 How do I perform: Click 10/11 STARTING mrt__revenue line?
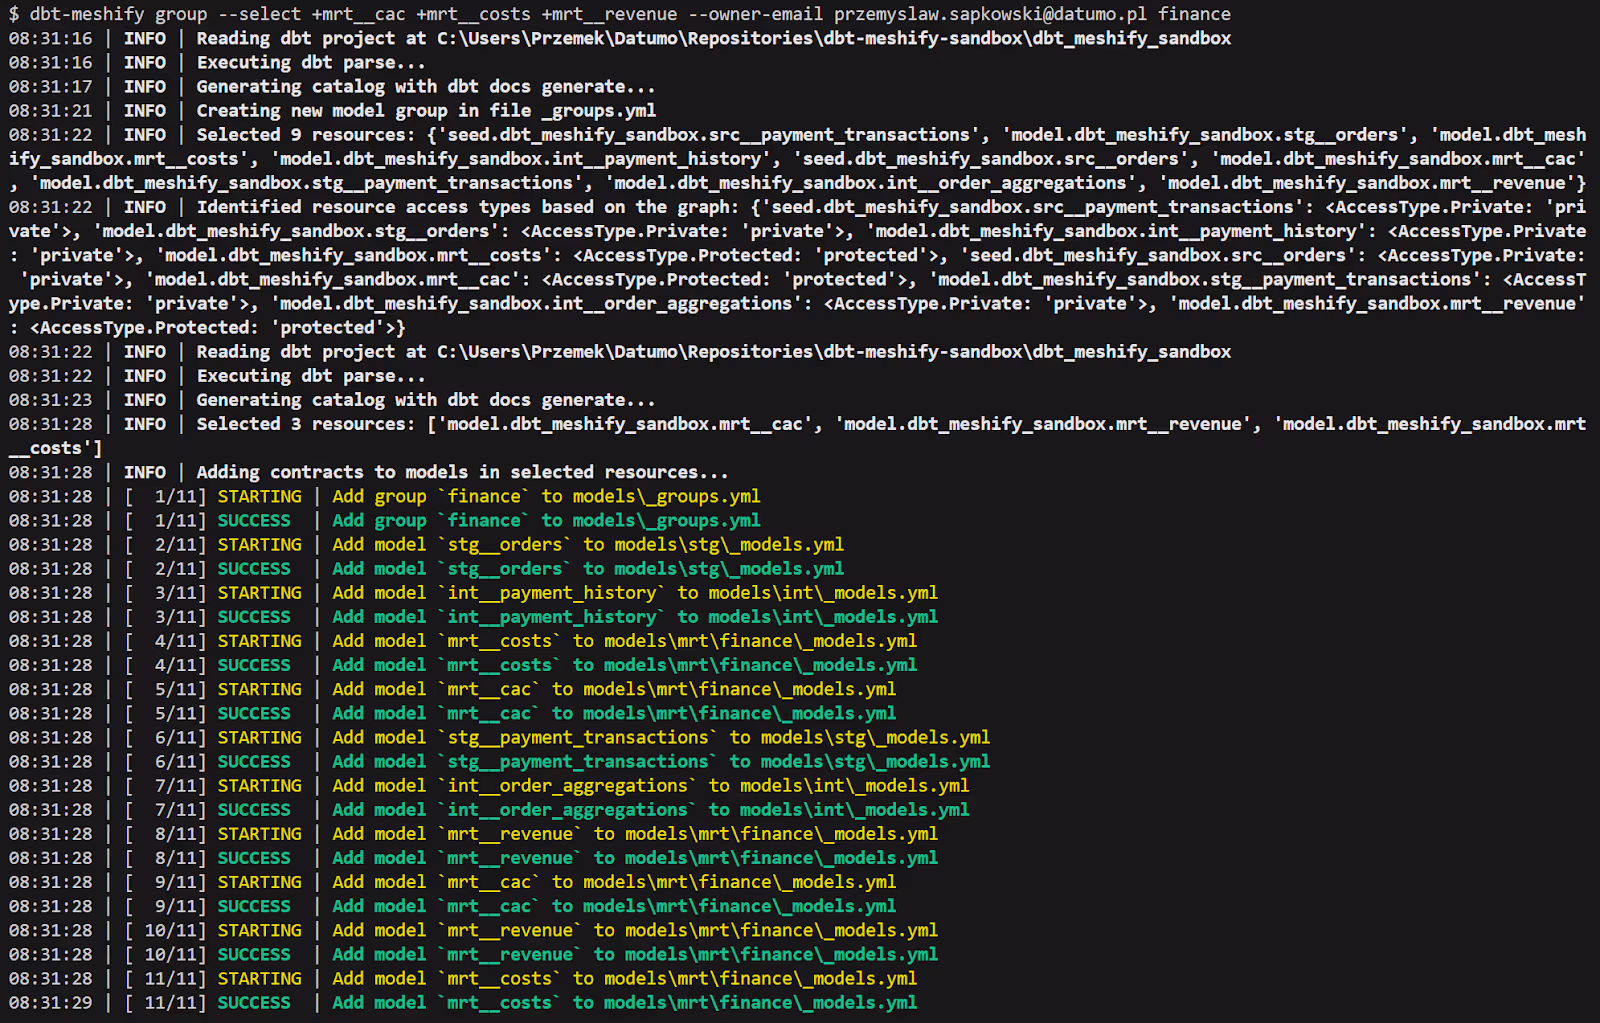474,930
